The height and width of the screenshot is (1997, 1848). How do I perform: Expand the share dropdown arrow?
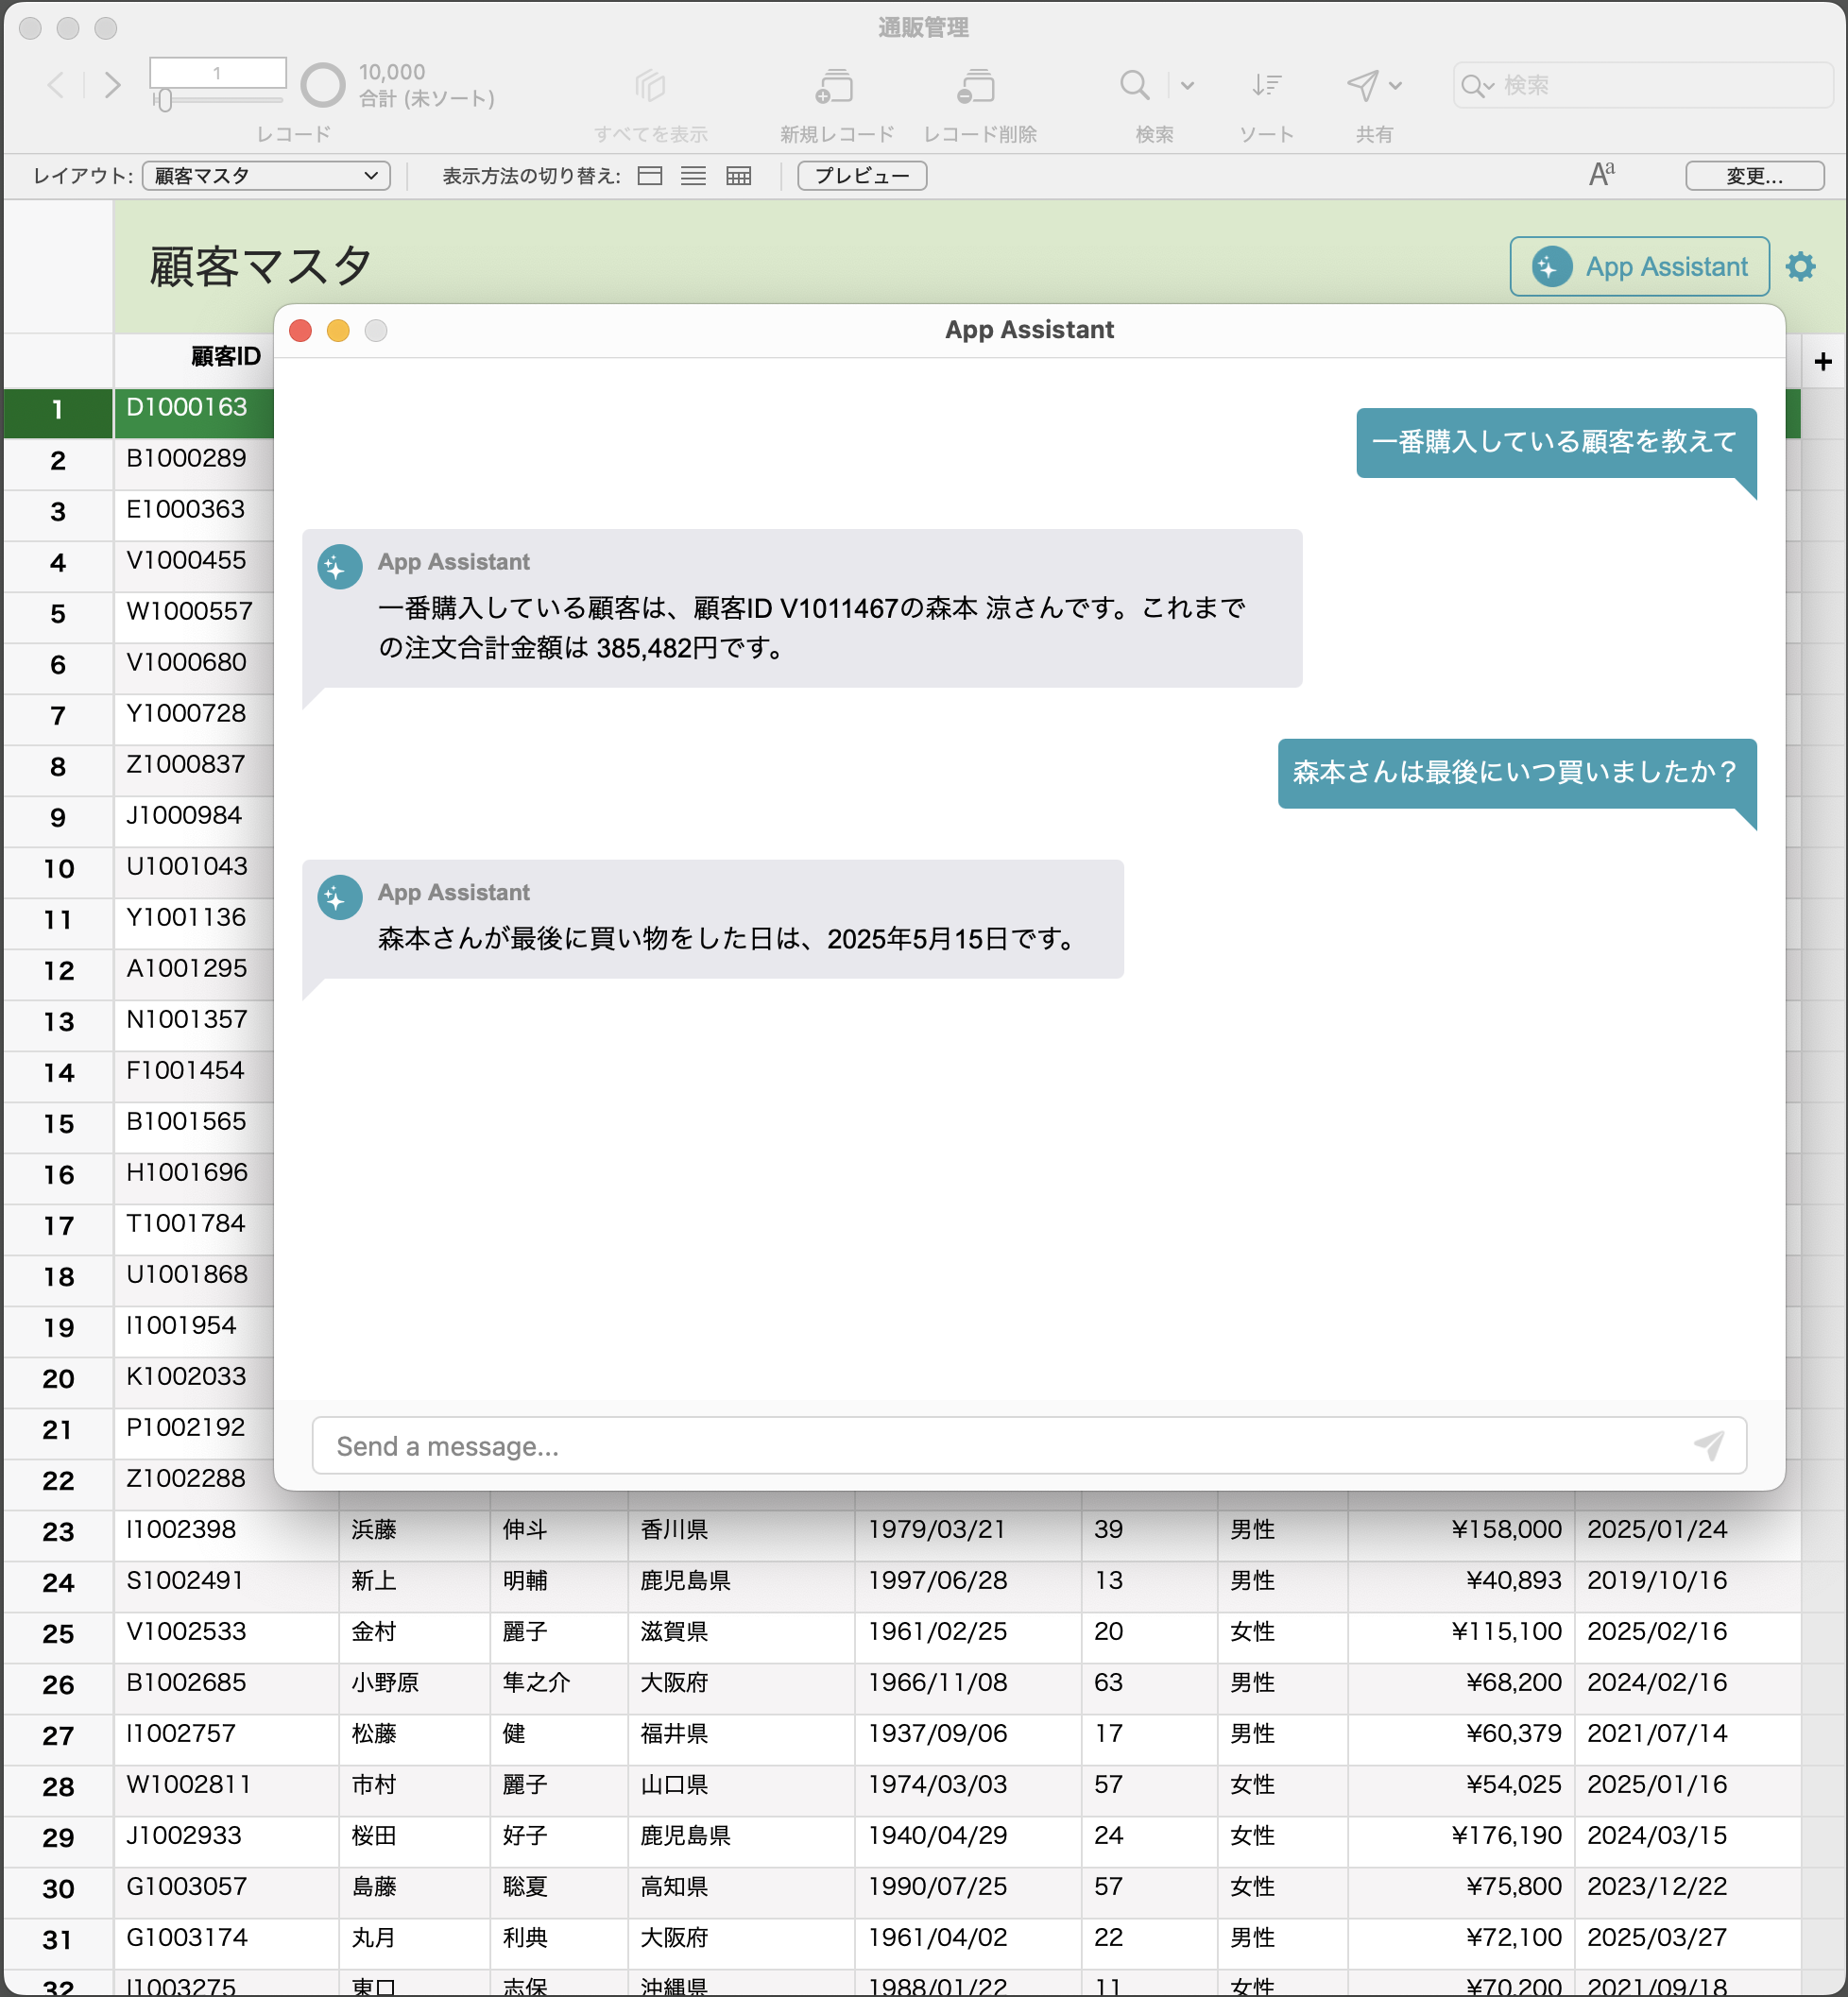(x=1396, y=86)
